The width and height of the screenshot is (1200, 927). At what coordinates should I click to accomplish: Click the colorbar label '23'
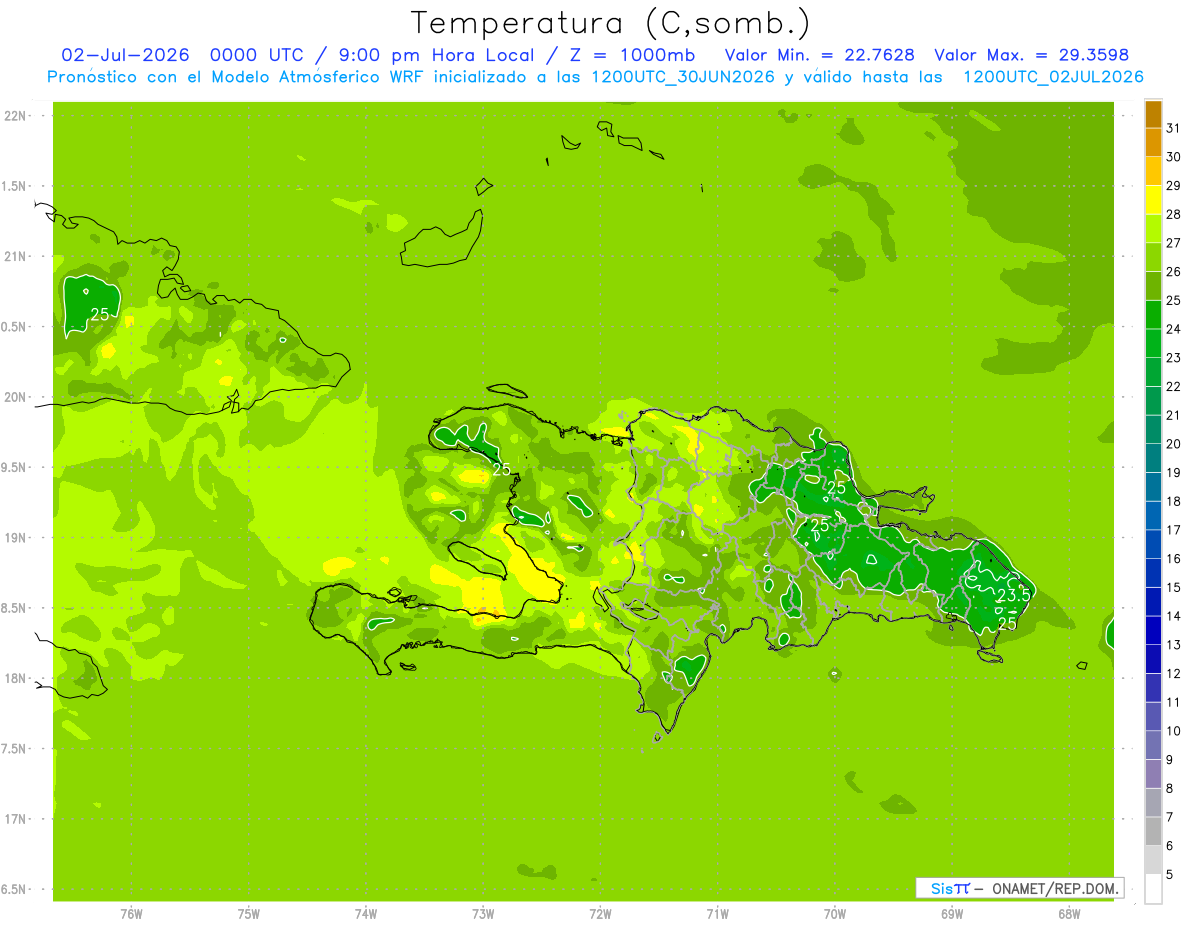1174,358
